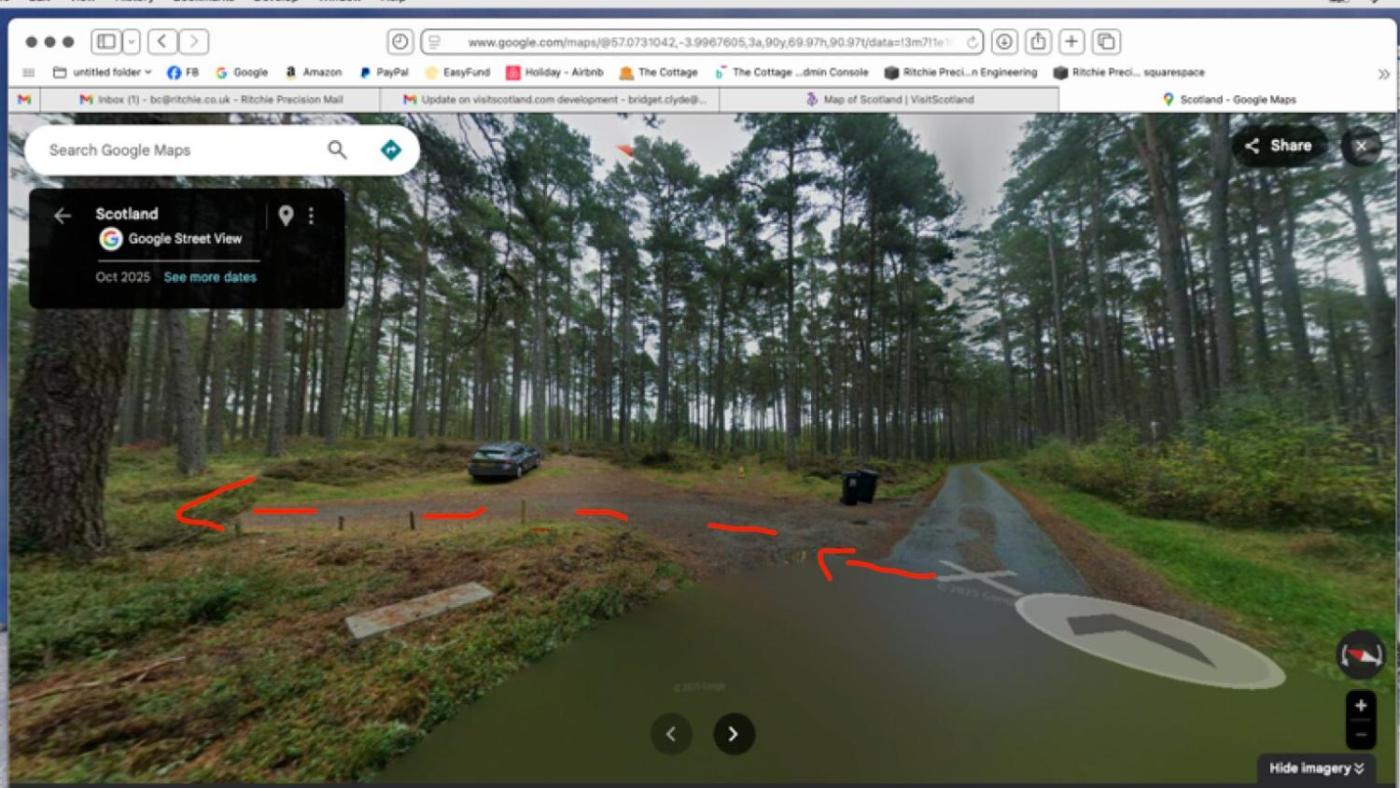Open directions via the blue diamond icon
Screen dimensions: 1400x788
pos(391,150)
